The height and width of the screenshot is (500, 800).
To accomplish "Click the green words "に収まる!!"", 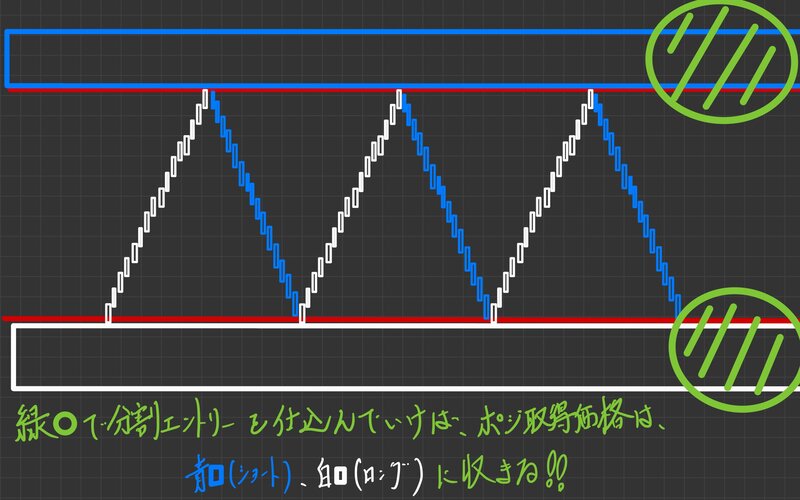I will click(x=501, y=471).
